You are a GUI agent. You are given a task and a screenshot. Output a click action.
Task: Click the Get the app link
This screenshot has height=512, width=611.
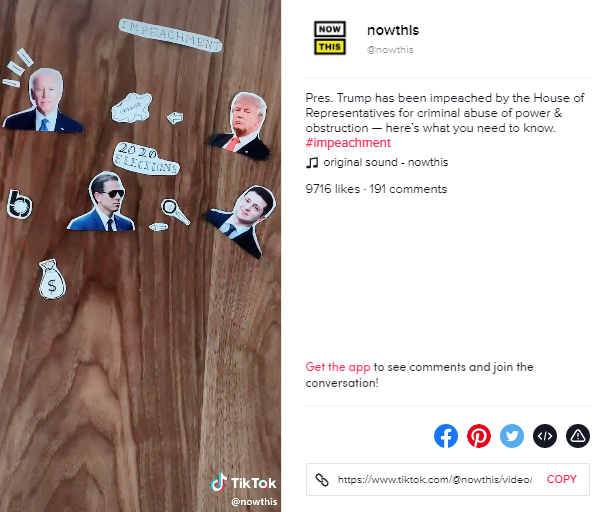click(x=338, y=367)
